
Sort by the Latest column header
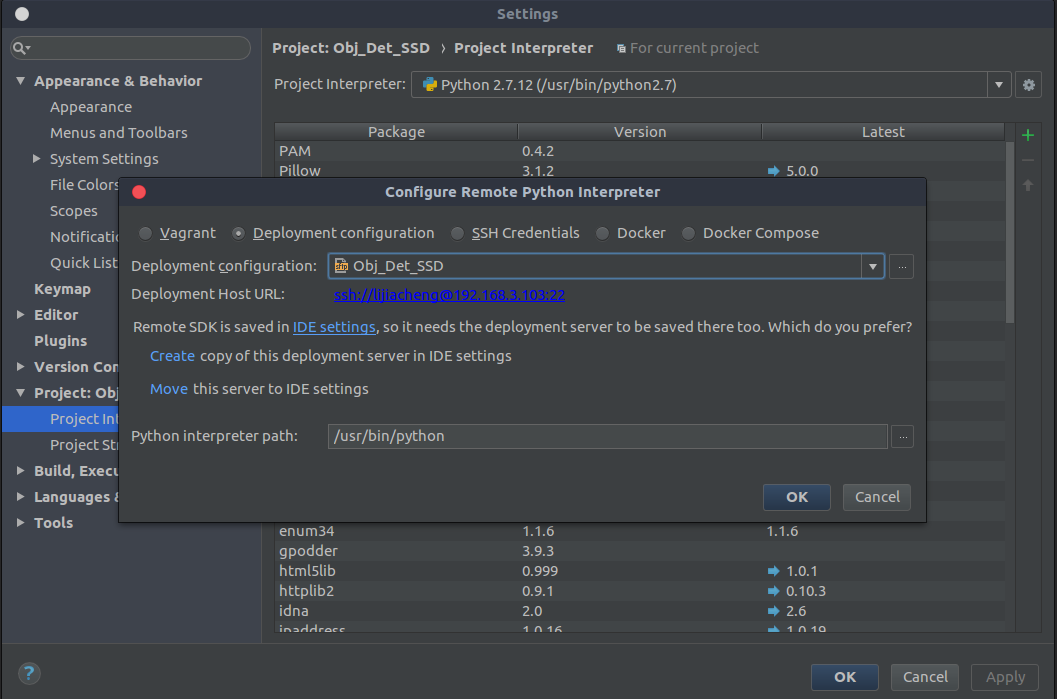coord(883,132)
